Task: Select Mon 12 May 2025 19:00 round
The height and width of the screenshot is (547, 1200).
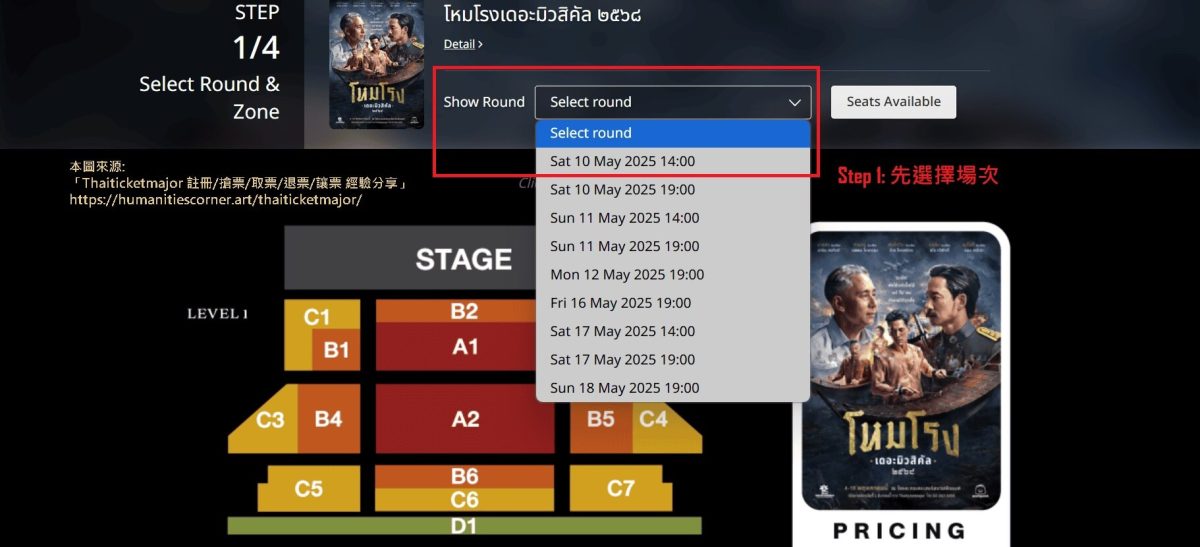Action: tap(672, 274)
